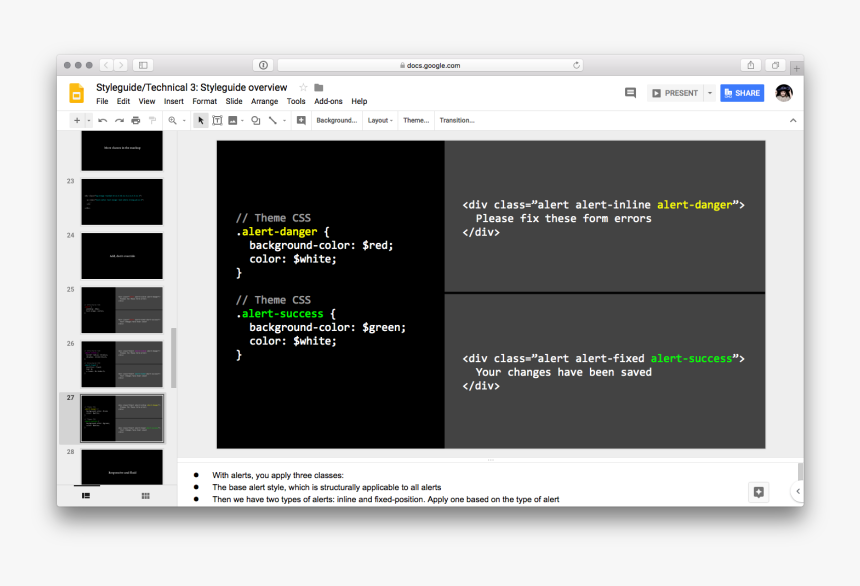Move presentation using the folder icon
The image size is (860, 586).
coord(319,88)
